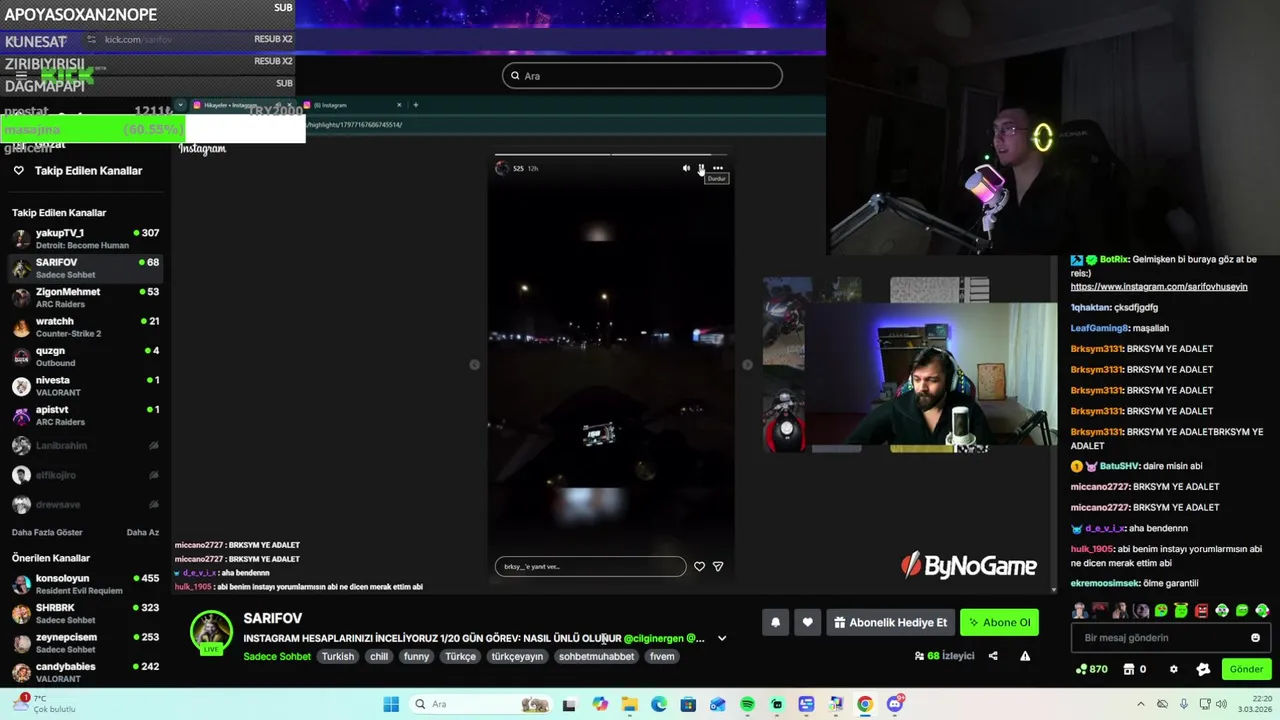Select the Turkish tag

[x=338, y=656]
